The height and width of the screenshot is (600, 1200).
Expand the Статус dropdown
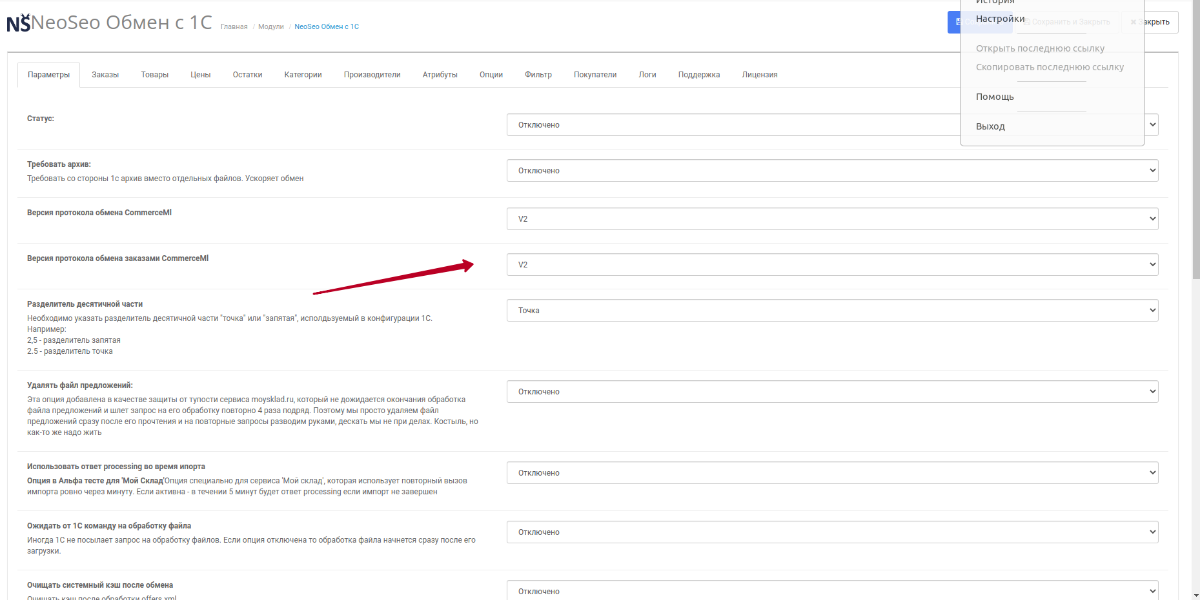833,125
